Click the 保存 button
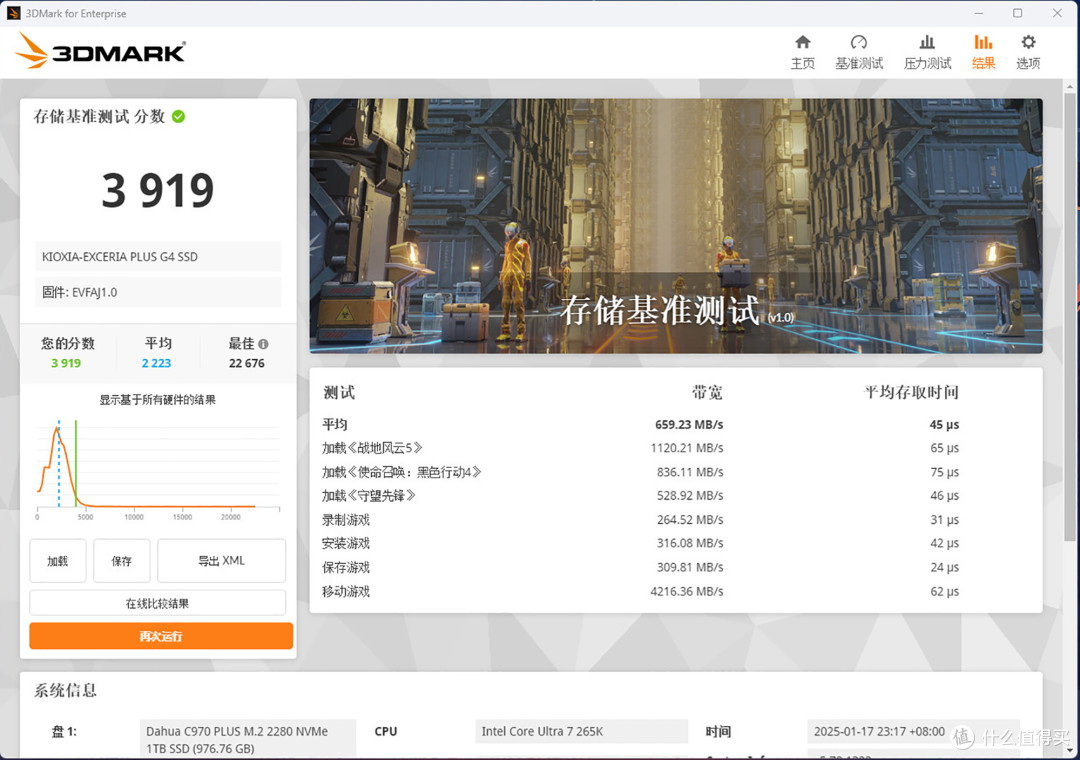This screenshot has width=1080, height=760. pyautogui.click(x=122, y=561)
